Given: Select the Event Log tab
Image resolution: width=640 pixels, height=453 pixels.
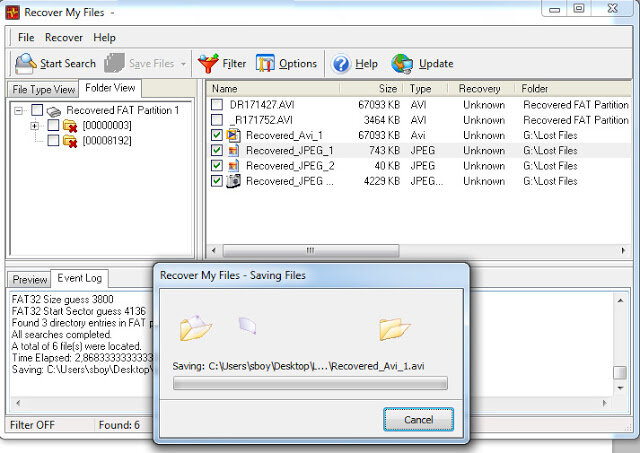Looking at the screenshot, I should pyautogui.click(x=80, y=278).
